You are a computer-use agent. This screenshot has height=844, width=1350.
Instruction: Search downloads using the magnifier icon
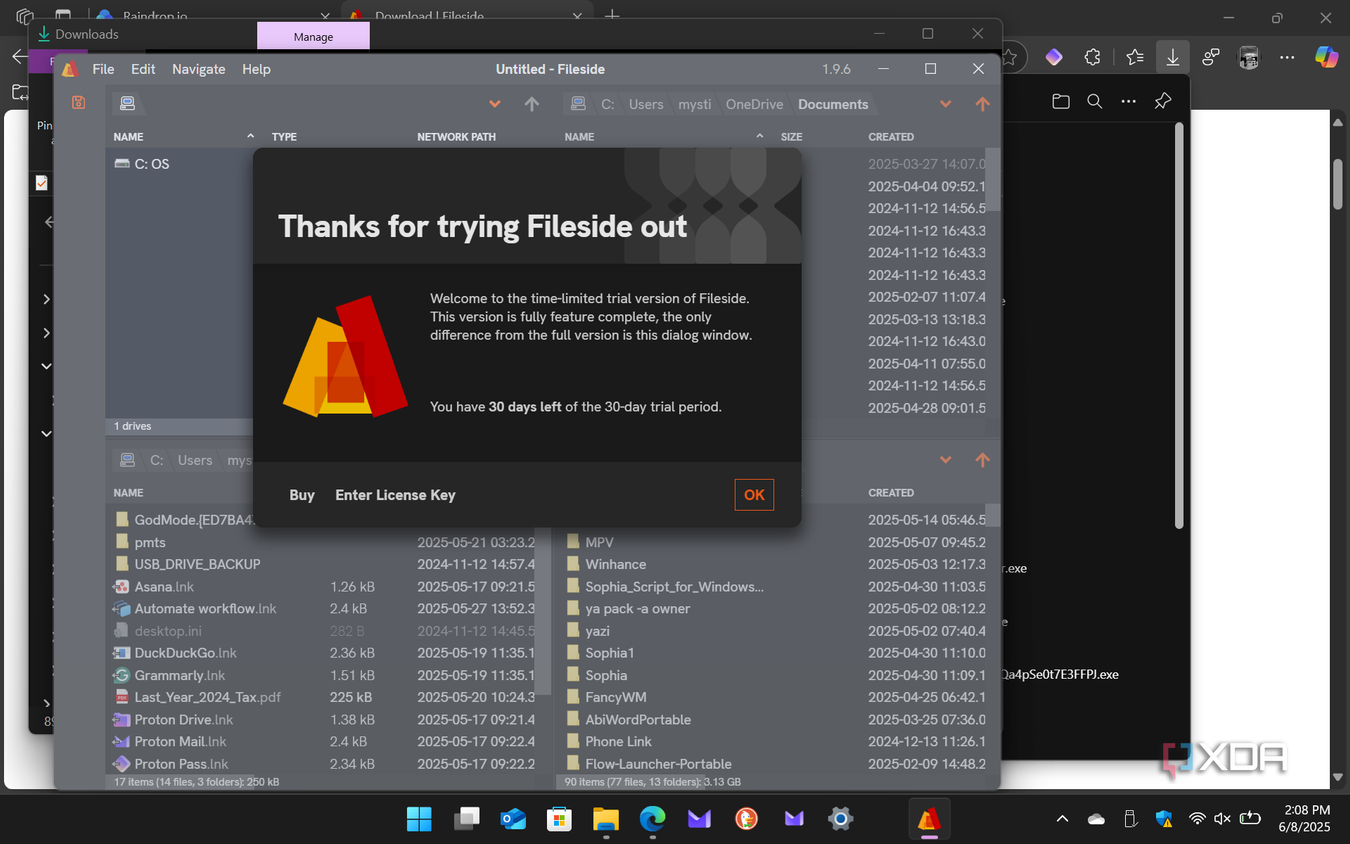click(1095, 101)
